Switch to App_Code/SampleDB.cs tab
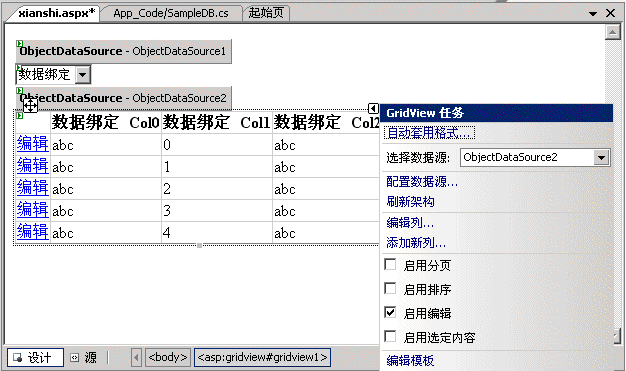The height and width of the screenshot is (371, 626). [171, 13]
